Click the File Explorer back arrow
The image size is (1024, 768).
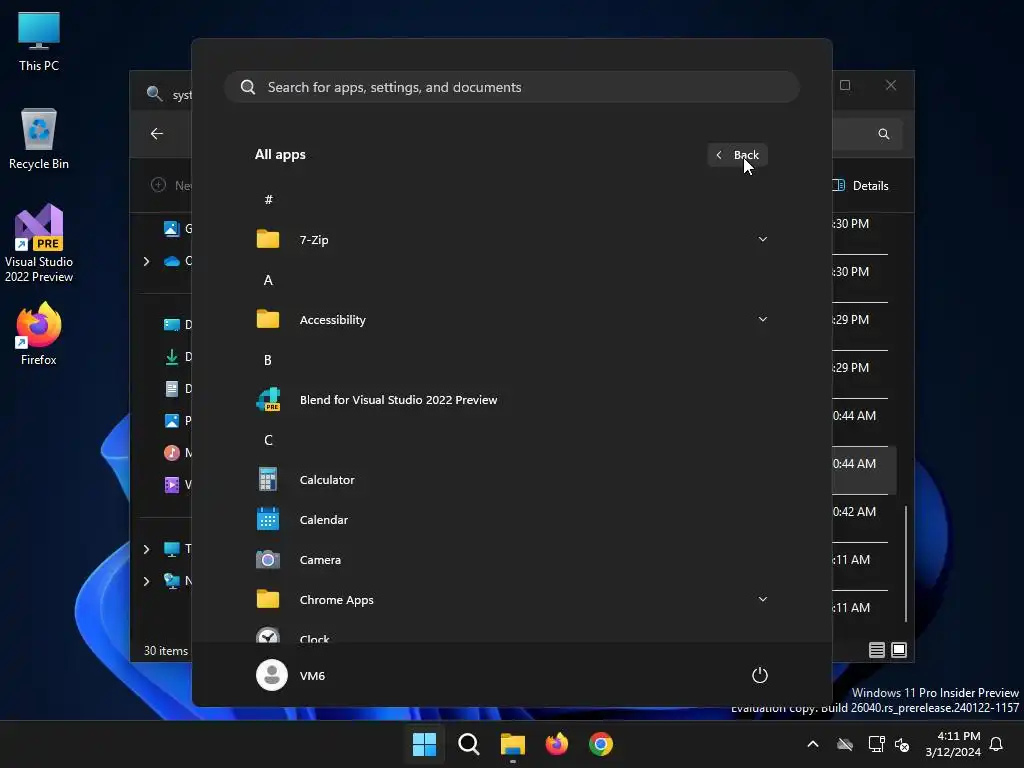click(x=157, y=133)
